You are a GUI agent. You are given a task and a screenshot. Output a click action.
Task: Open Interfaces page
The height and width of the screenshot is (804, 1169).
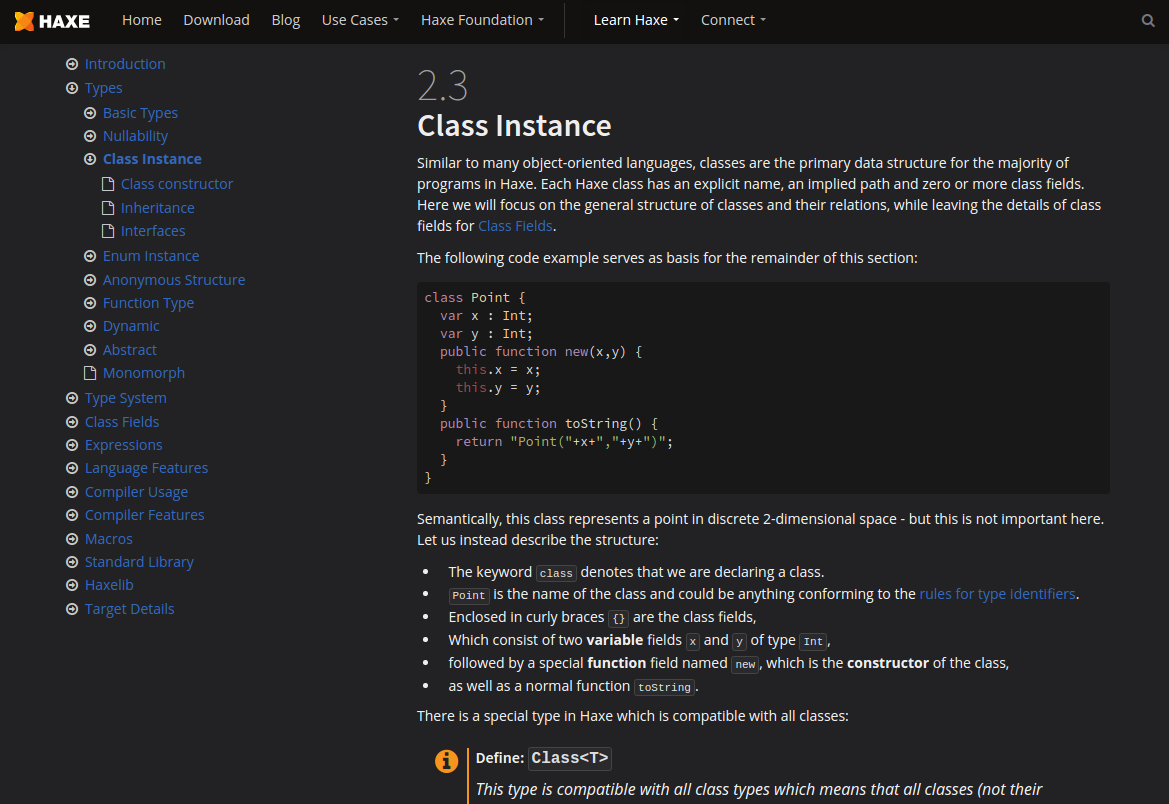153,231
